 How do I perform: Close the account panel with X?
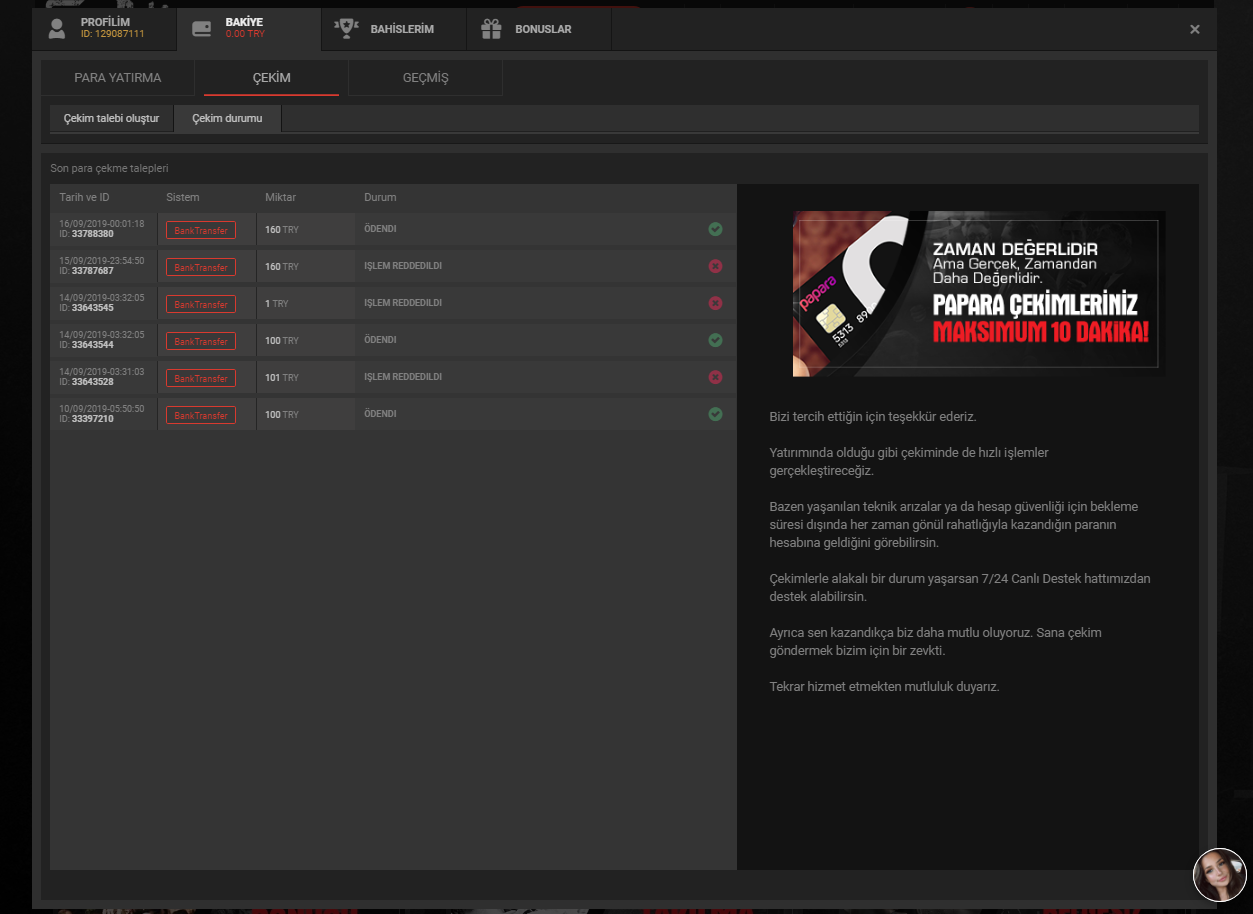pos(1194,29)
